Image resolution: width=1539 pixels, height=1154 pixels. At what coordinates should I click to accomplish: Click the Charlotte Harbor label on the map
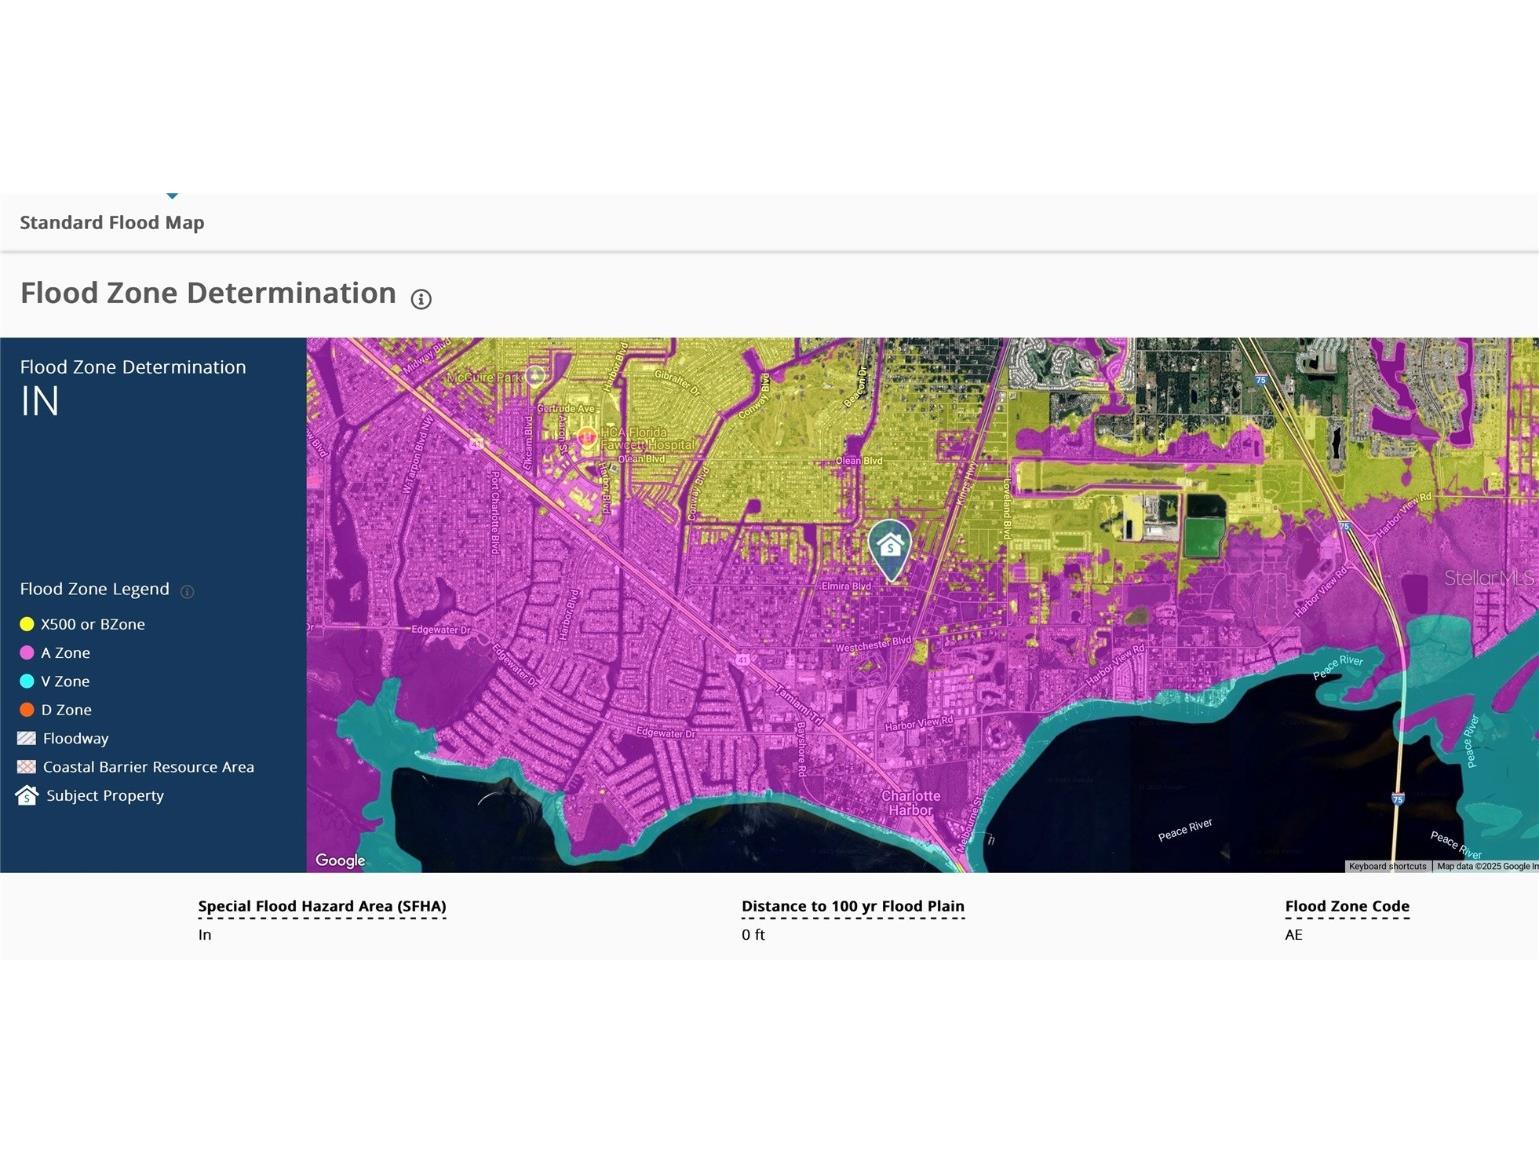910,803
